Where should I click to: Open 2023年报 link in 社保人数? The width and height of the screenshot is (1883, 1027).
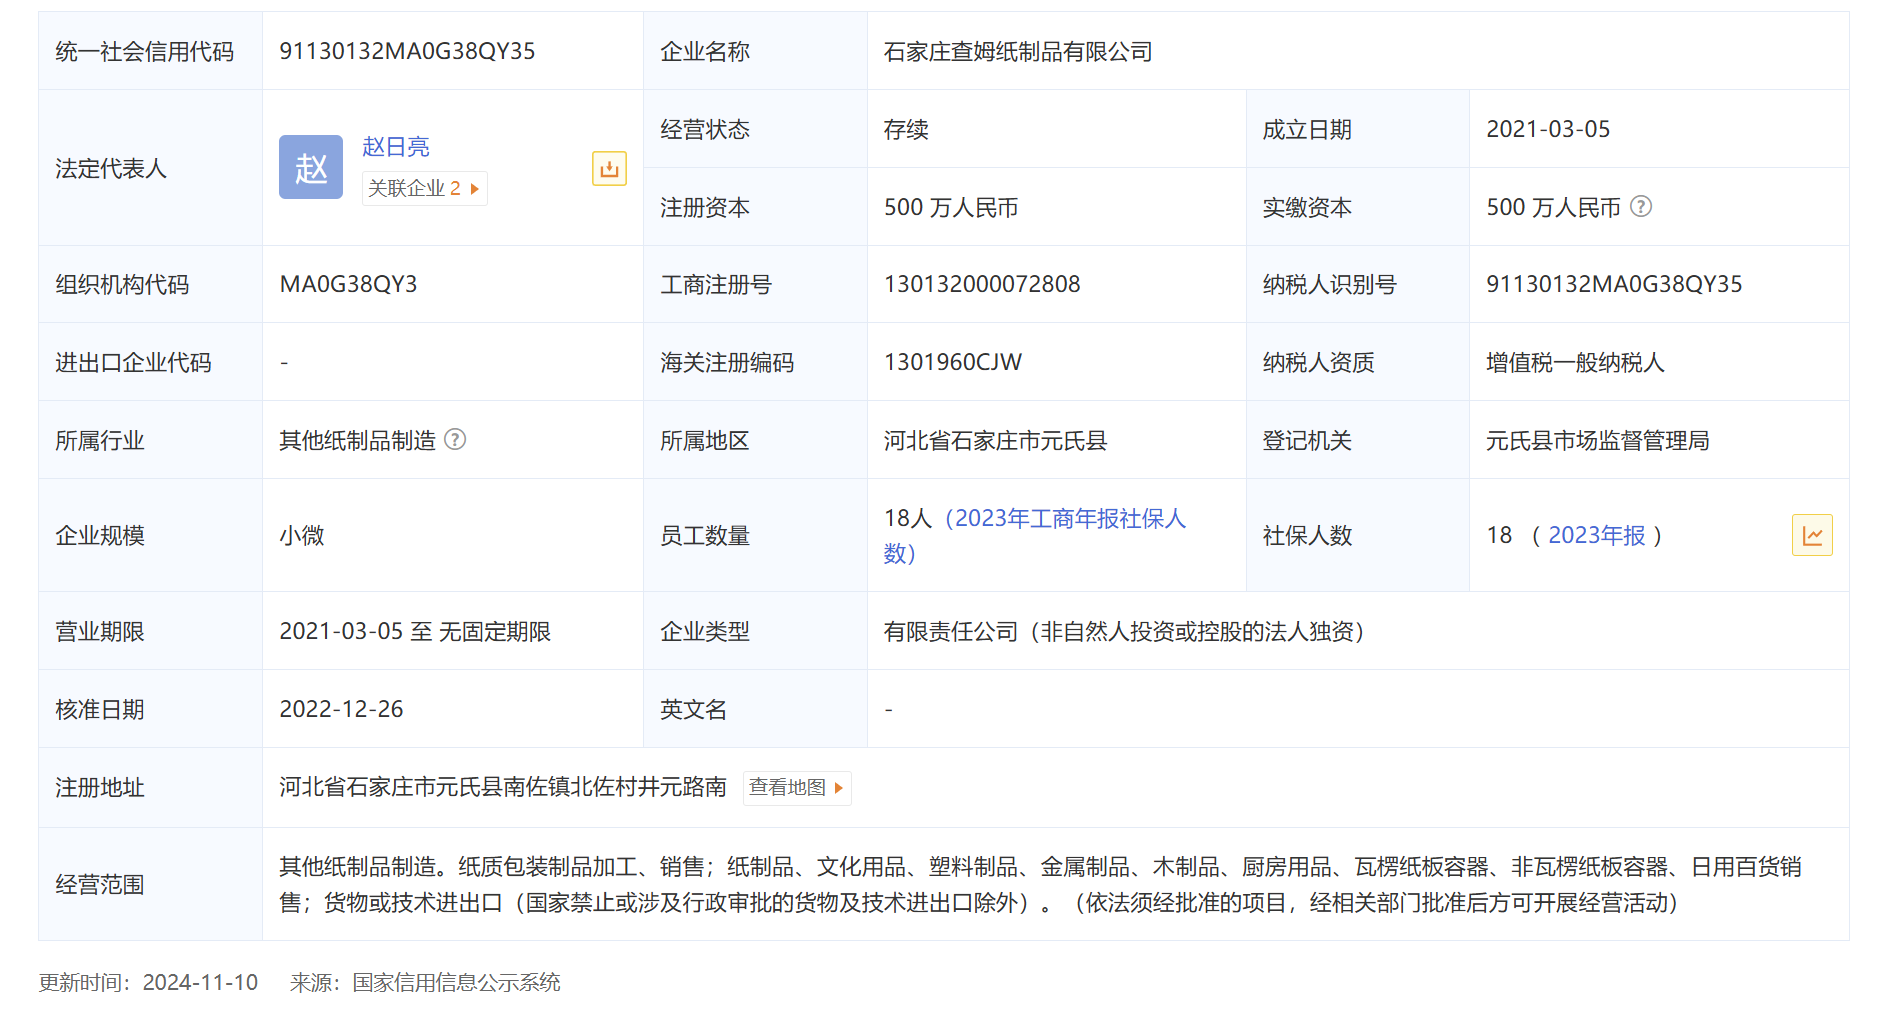coord(1597,535)
